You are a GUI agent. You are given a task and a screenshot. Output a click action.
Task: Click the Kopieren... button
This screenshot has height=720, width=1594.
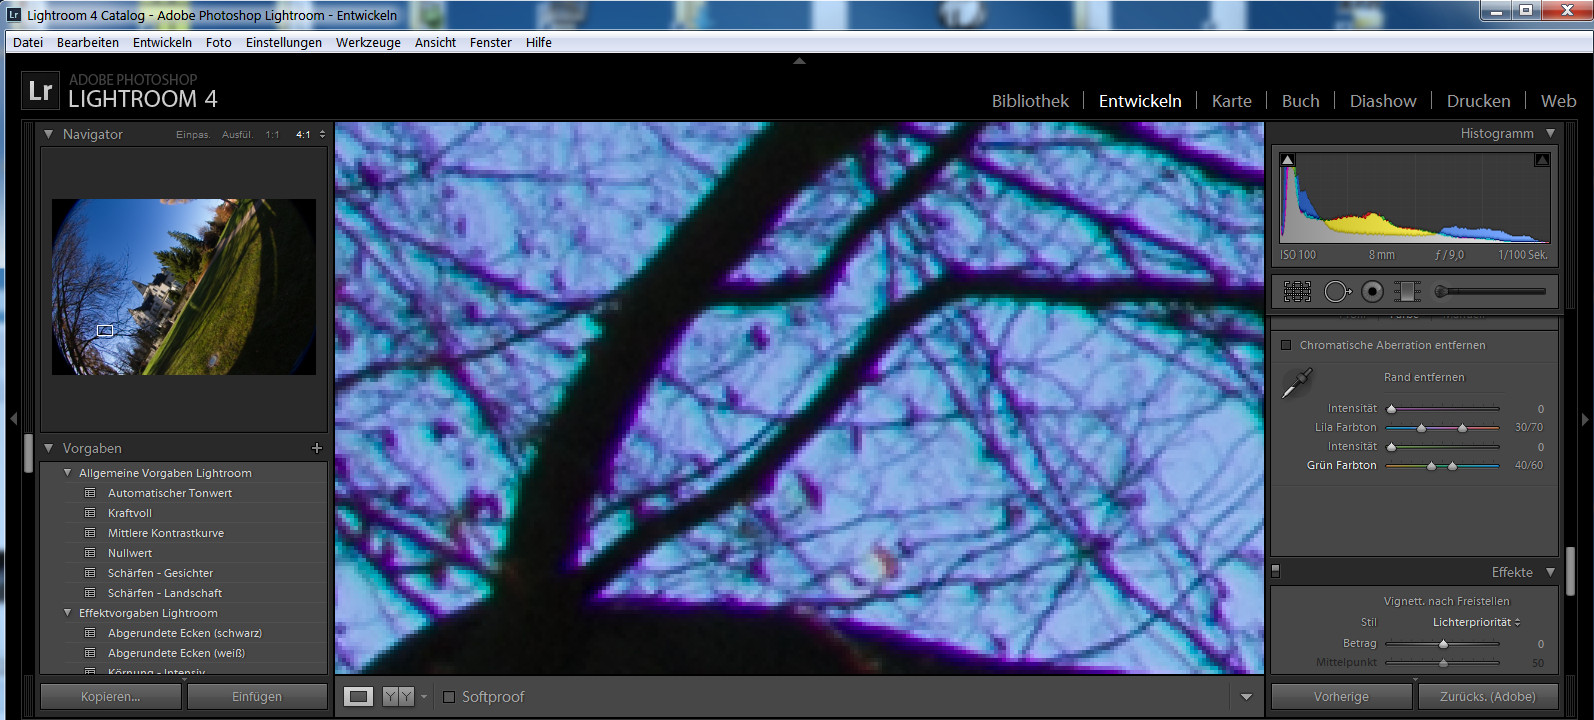111,697
